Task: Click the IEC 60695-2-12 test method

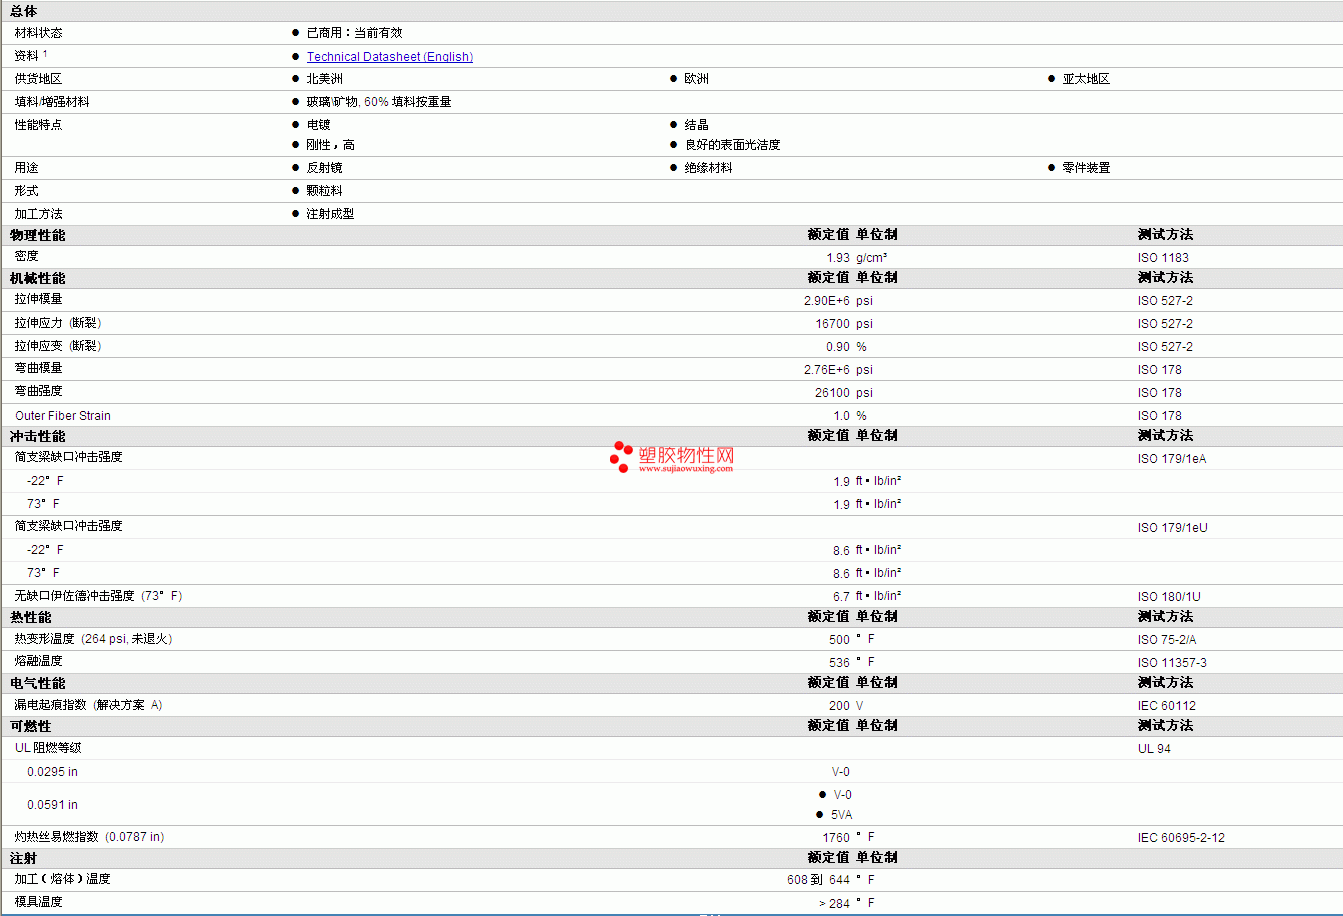Action: click(1181, 838)
